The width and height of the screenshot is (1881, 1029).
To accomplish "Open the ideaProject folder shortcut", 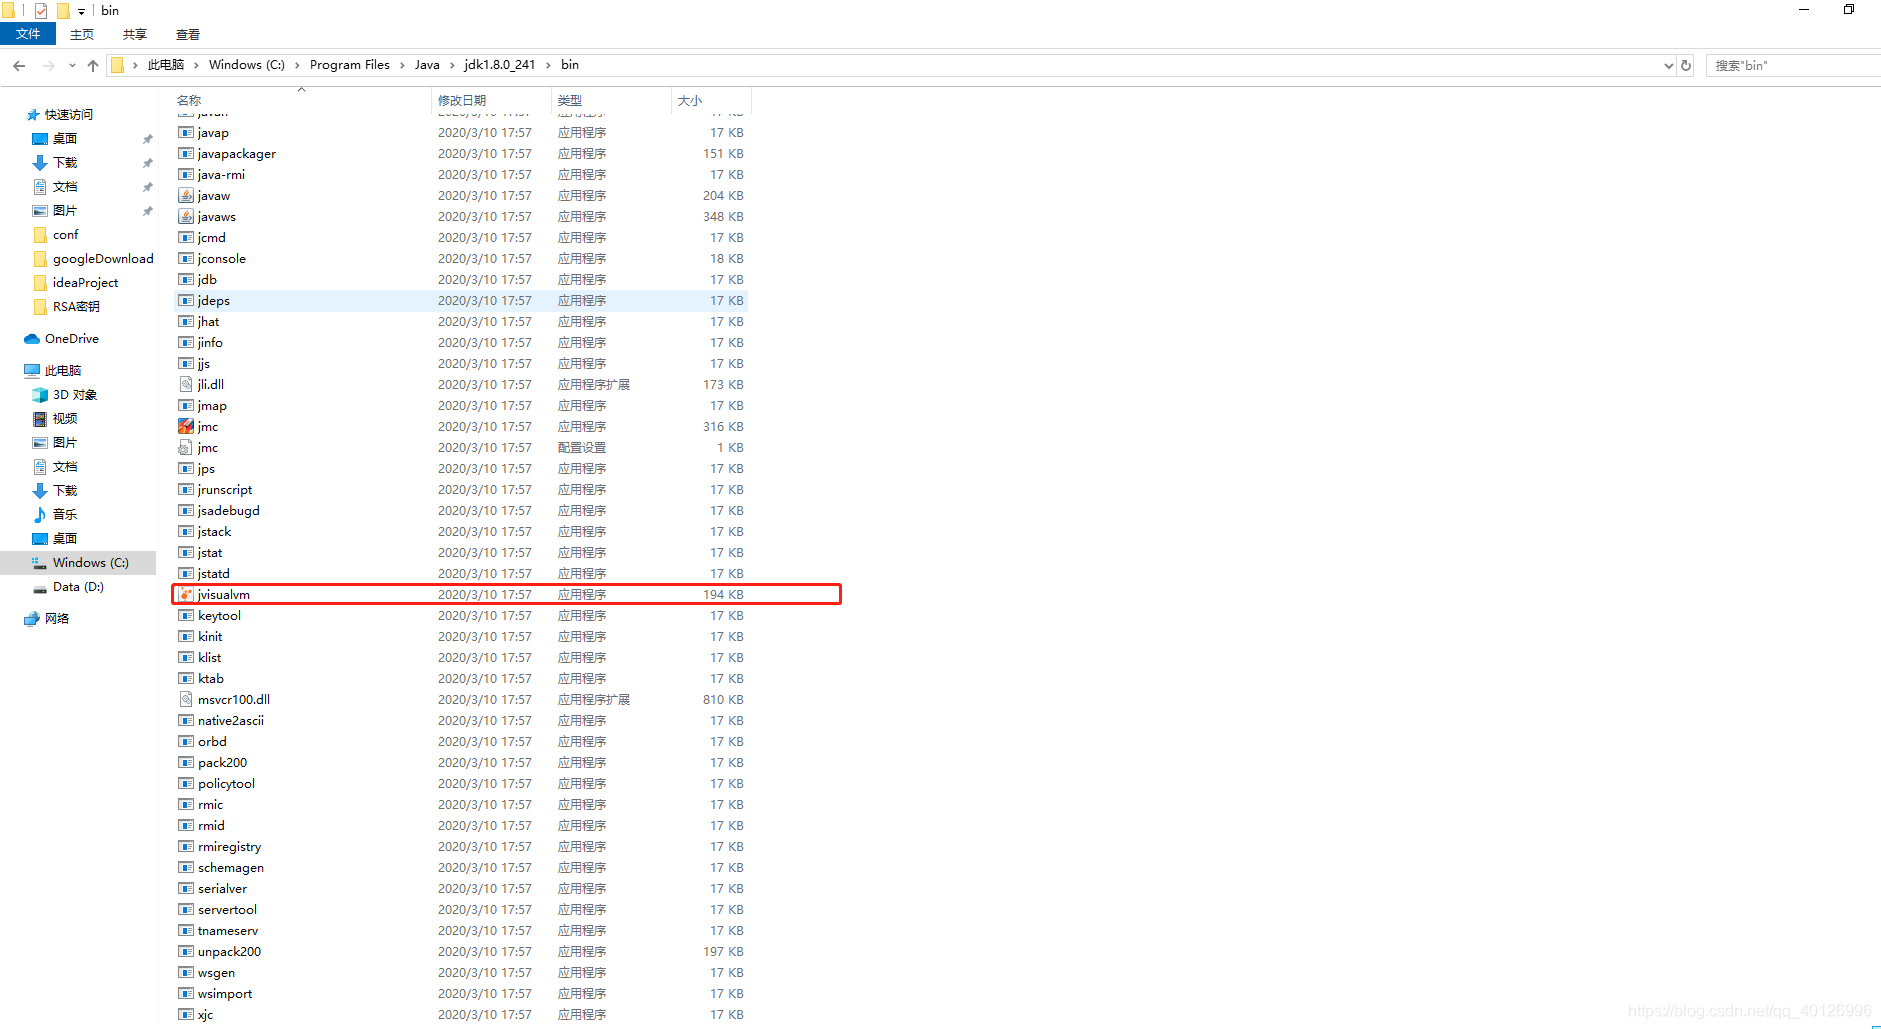I will tap(75, 283).
